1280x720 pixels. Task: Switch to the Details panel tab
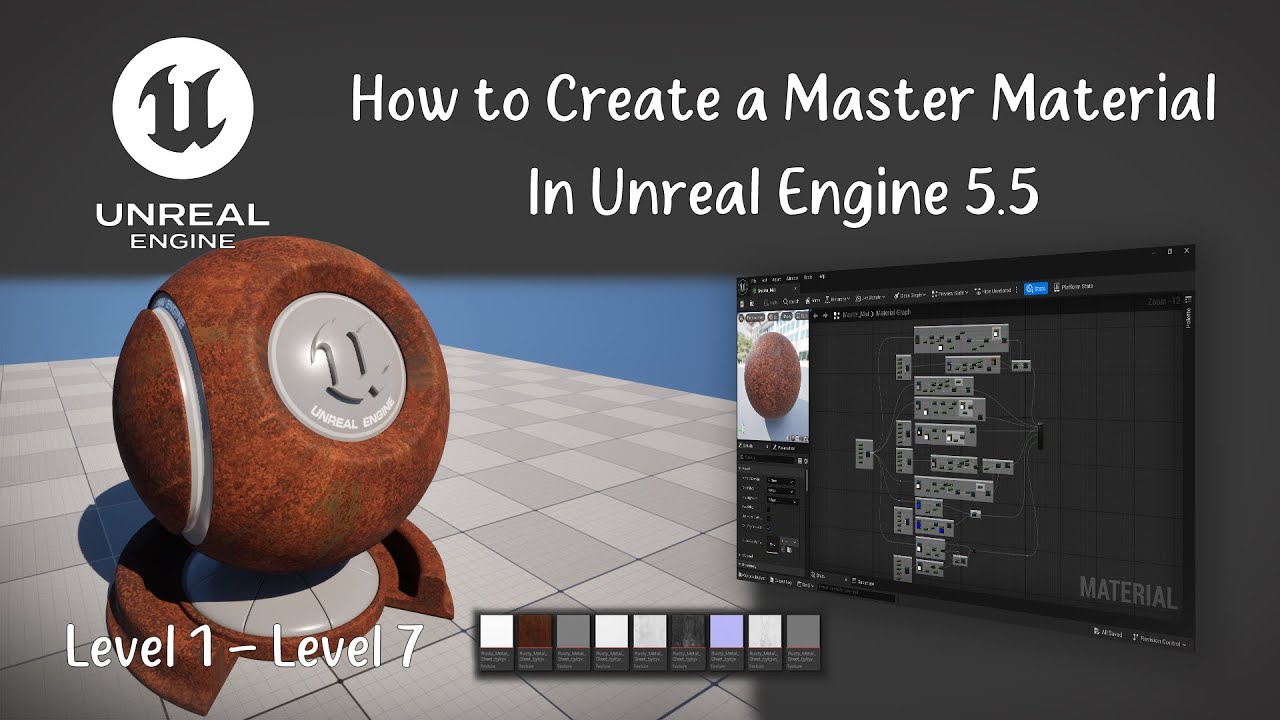click(x=746, y=446)
